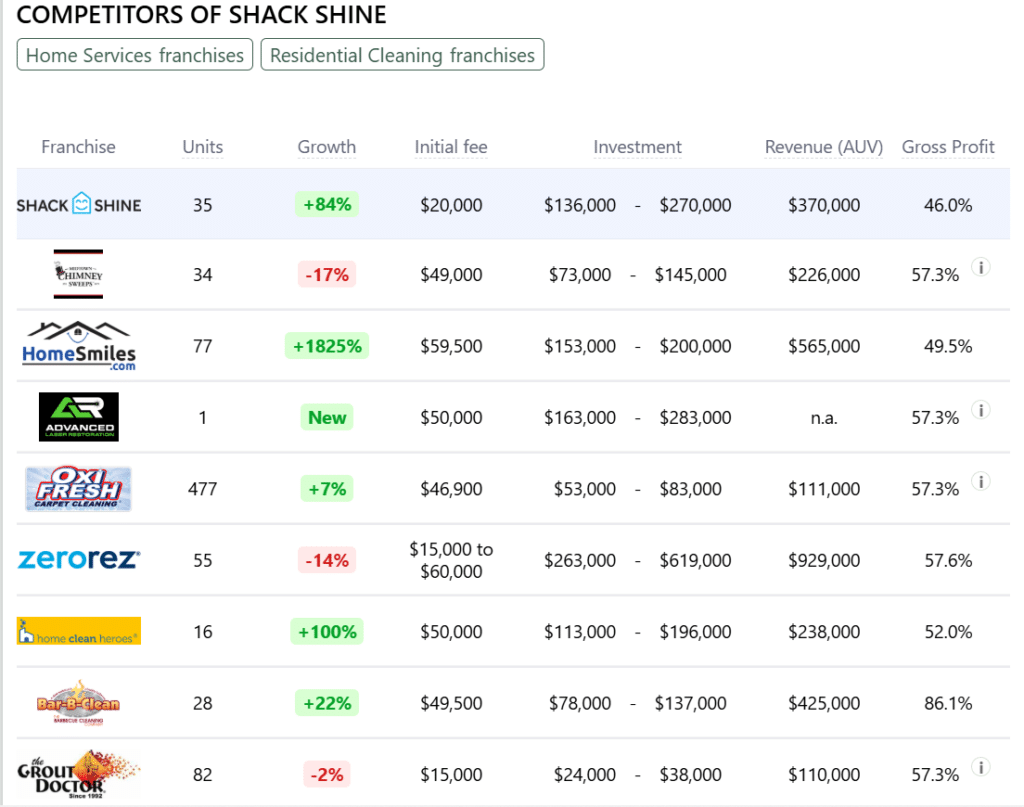Sort table by Franchise column header
The height and width of the screenshot is (807, 1024).
[x=78, y=147]
